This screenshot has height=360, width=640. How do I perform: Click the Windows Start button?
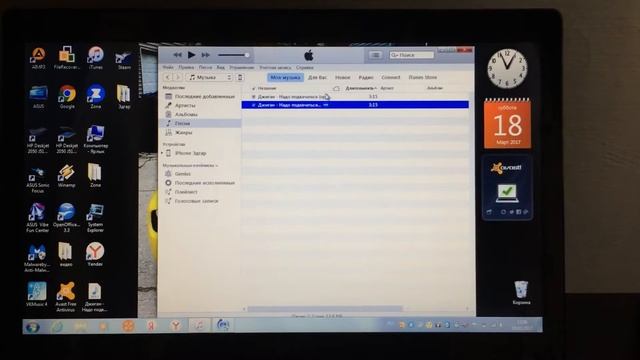[x=32, y=327]
